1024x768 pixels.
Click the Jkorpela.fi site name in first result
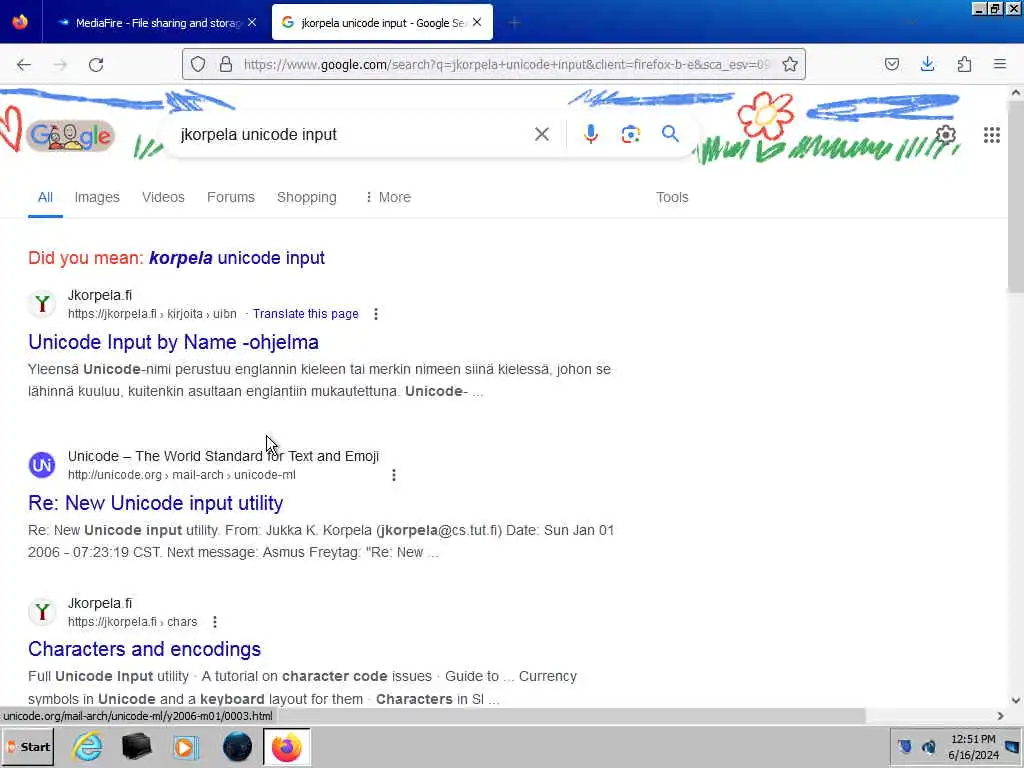(x=100, y=295)
